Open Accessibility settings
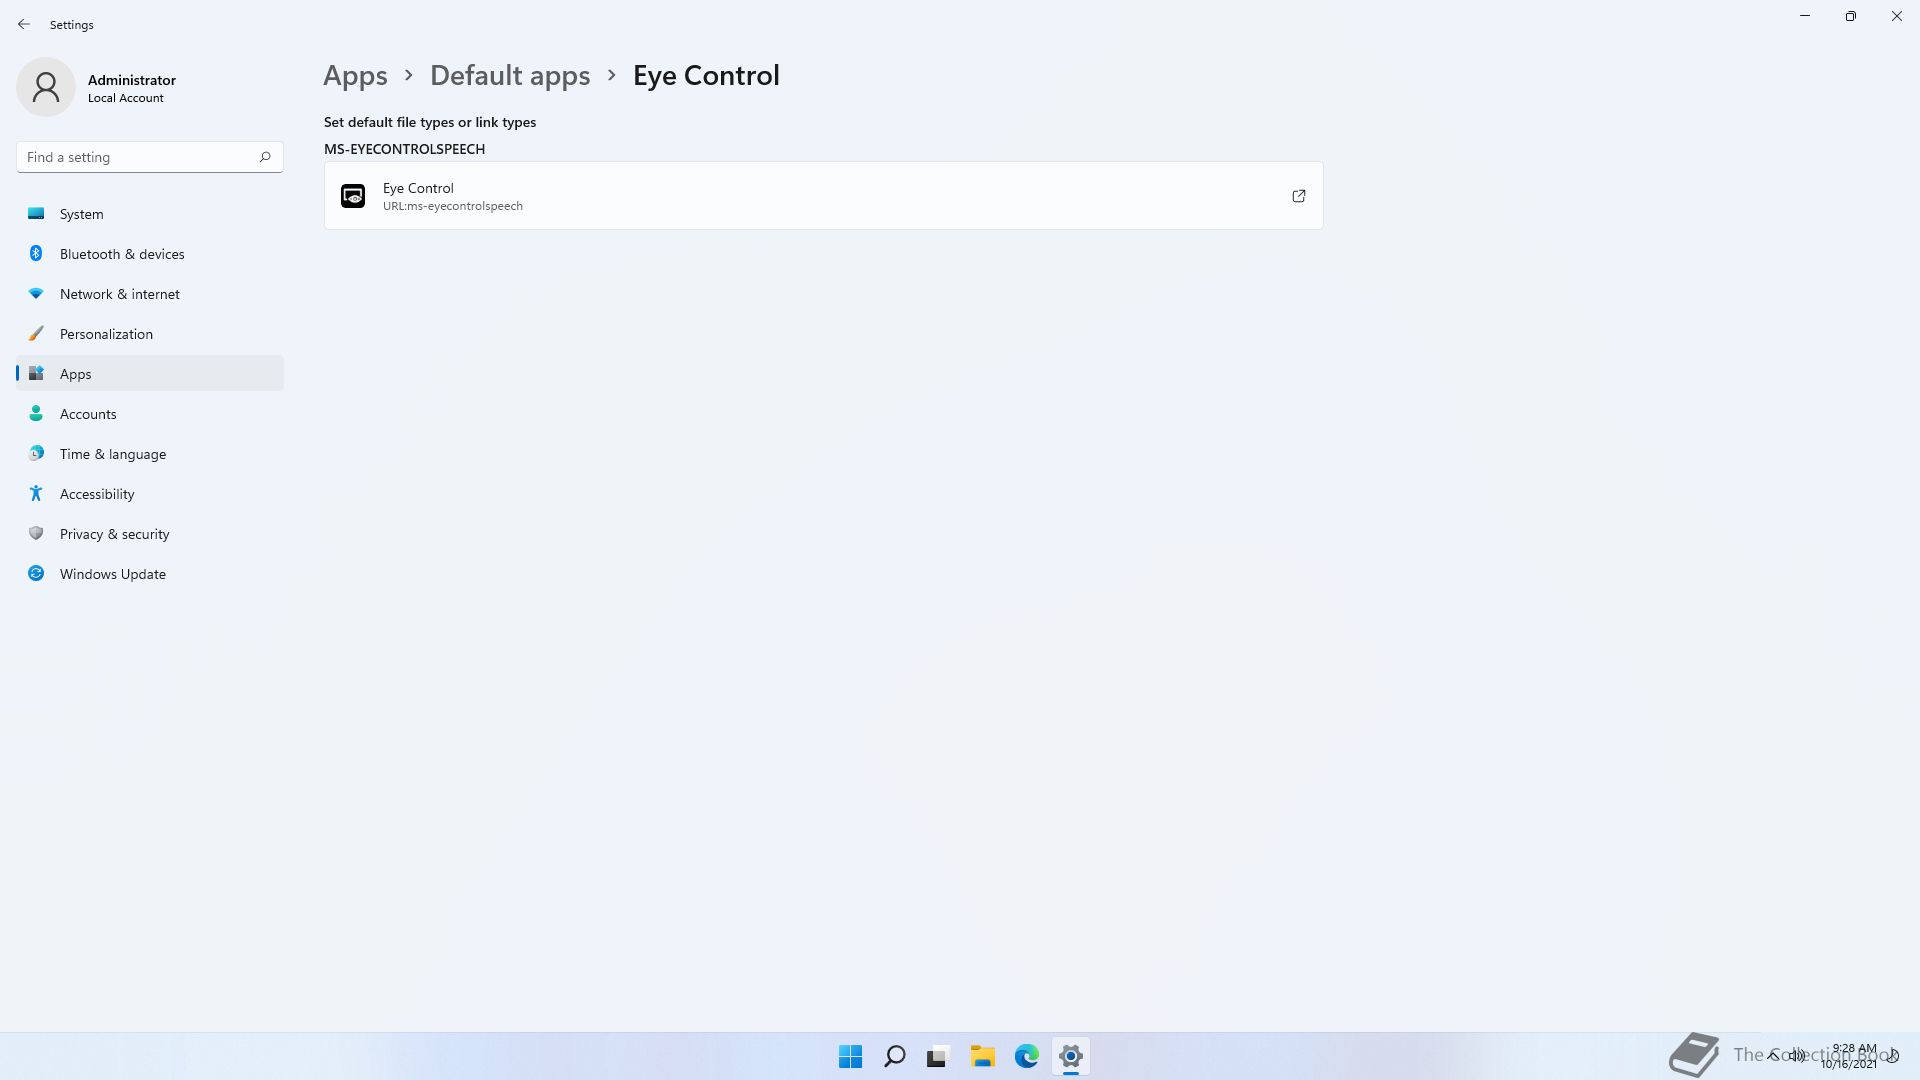The image size is (1920, 1080). [150, 494]
